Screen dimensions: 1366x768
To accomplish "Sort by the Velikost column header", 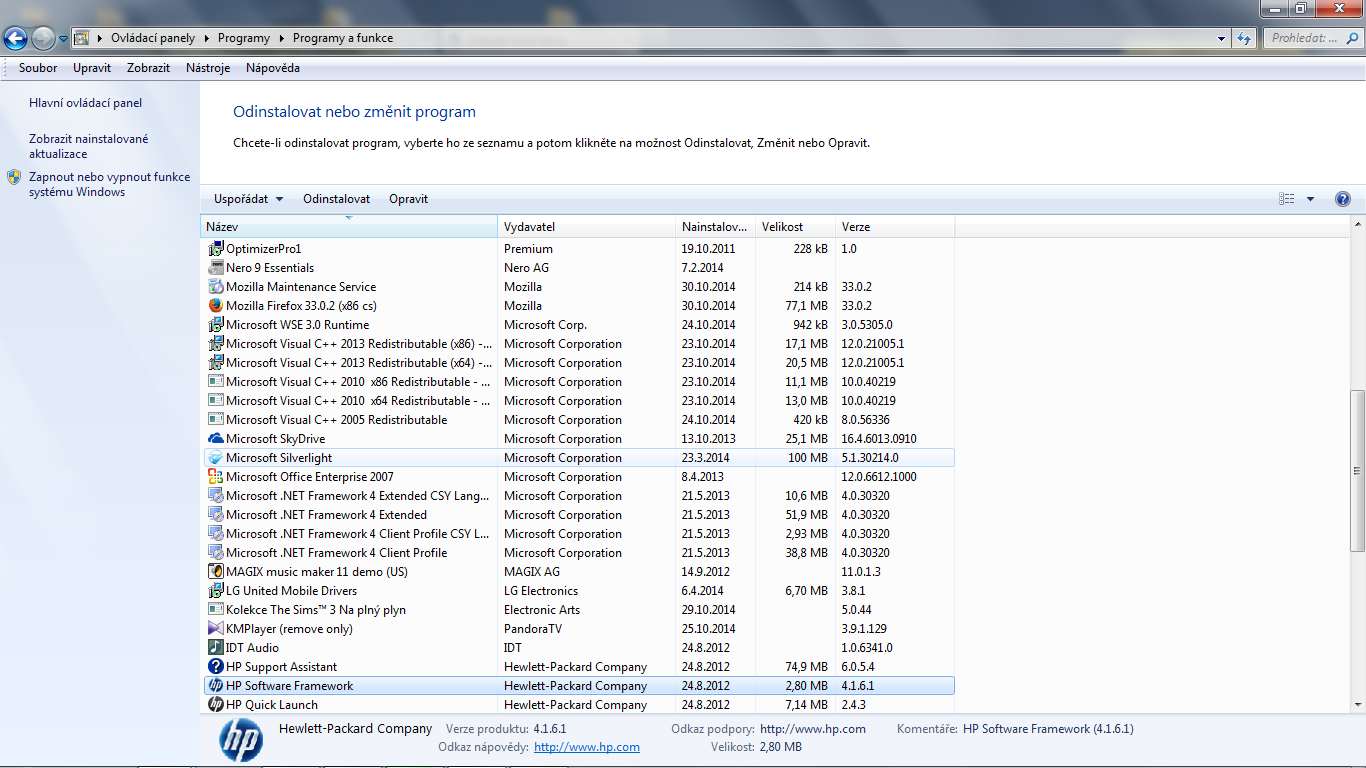I will point(796,227).
